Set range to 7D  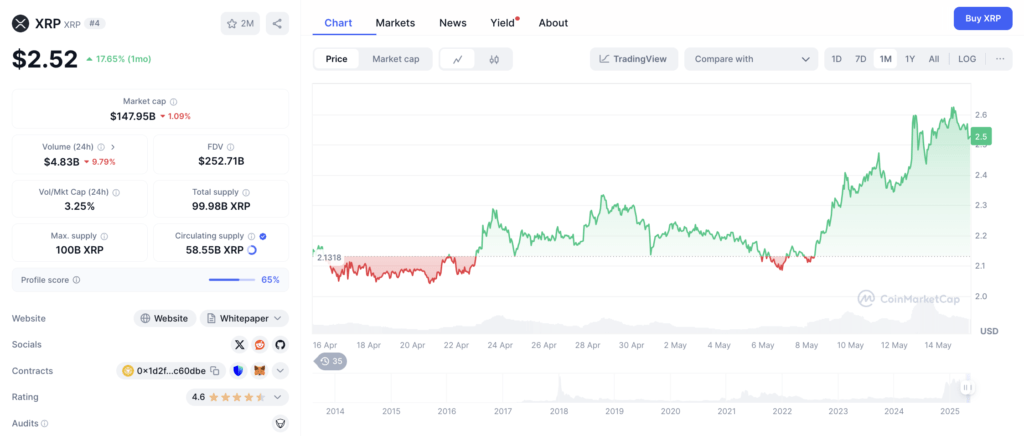(861, 59)
